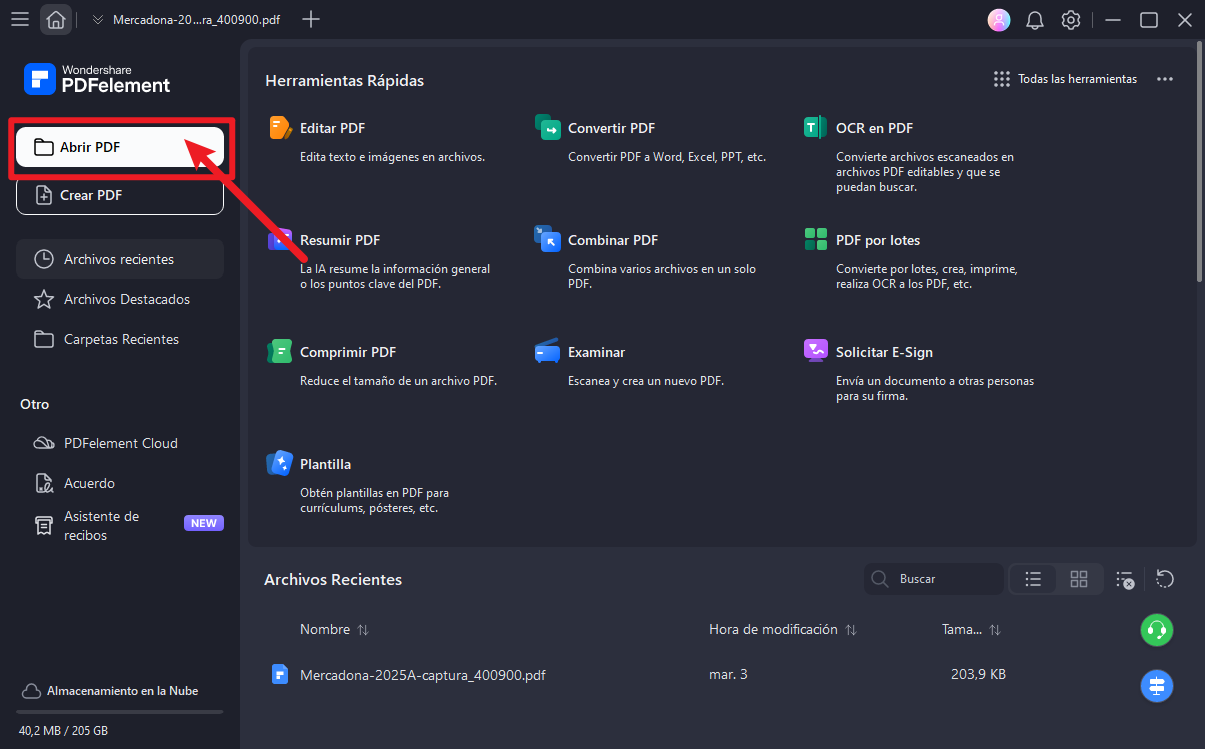Viewport: 1205px width, 749px height.
Task: Open the Plantilla templates tool
Action: pyautogui.click(x=325, y=464)
